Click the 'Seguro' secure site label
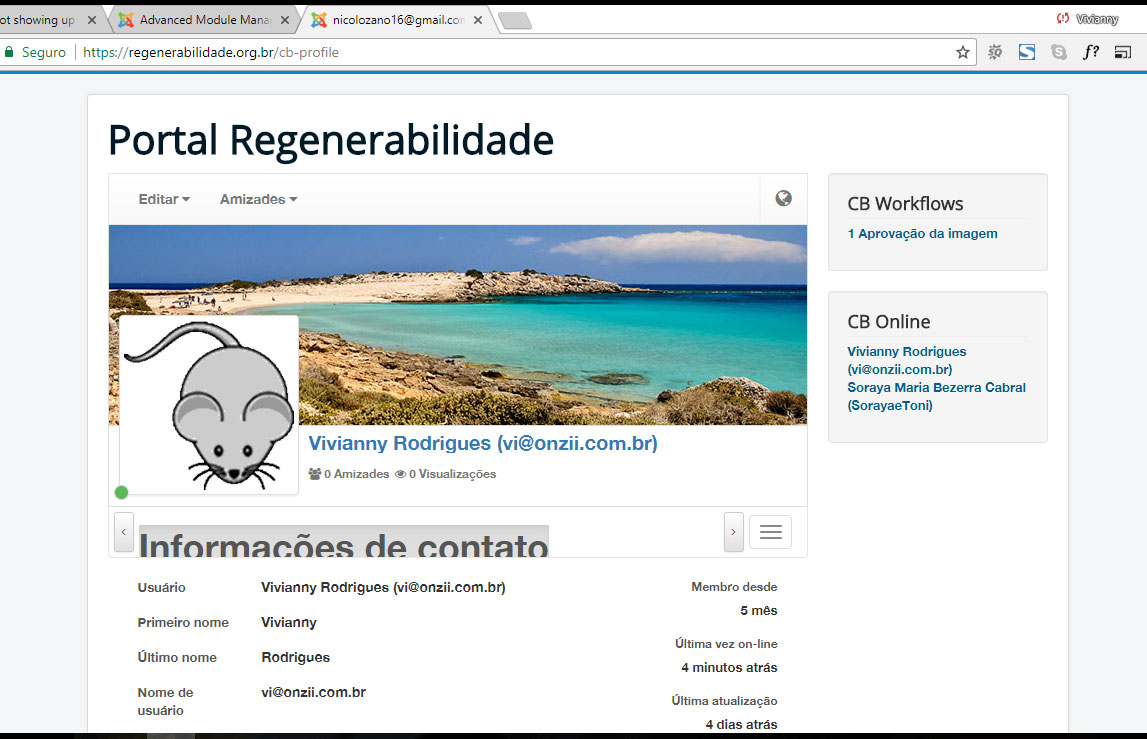This screenshot has height=739, width=1147. click(x=44, y=52)
